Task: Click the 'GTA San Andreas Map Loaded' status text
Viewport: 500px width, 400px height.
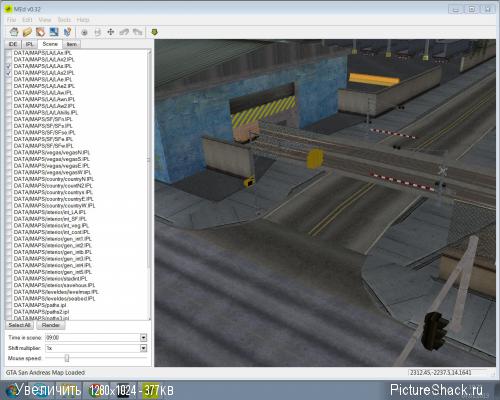Action: (x=45, y=373)
